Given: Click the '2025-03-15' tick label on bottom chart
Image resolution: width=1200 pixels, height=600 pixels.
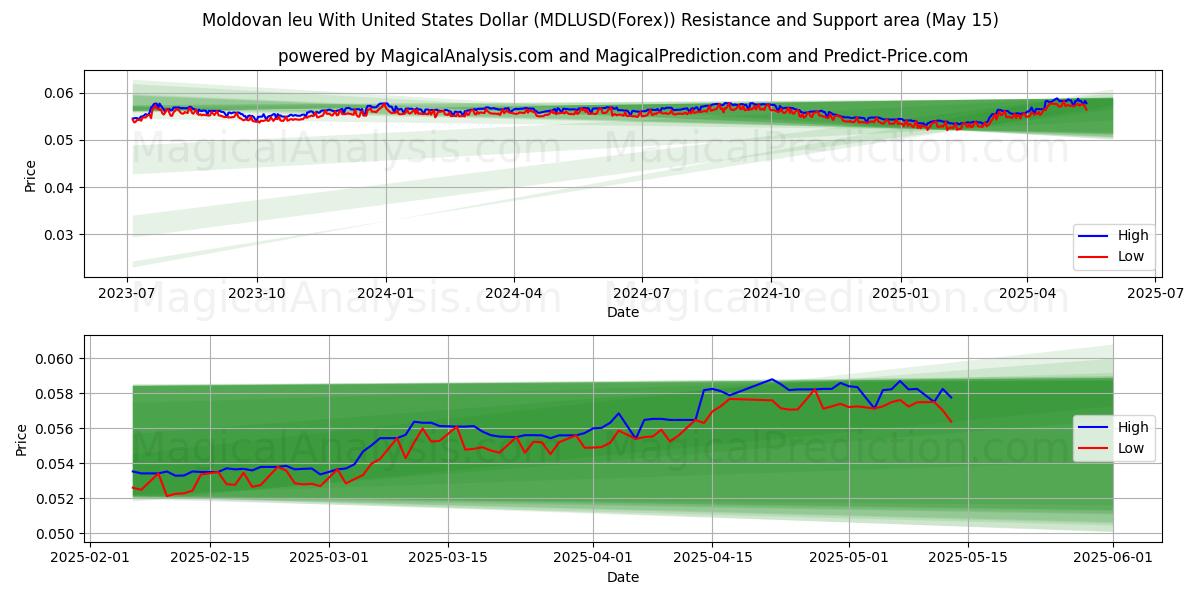Looking at the screenshot, I should 449,559.
